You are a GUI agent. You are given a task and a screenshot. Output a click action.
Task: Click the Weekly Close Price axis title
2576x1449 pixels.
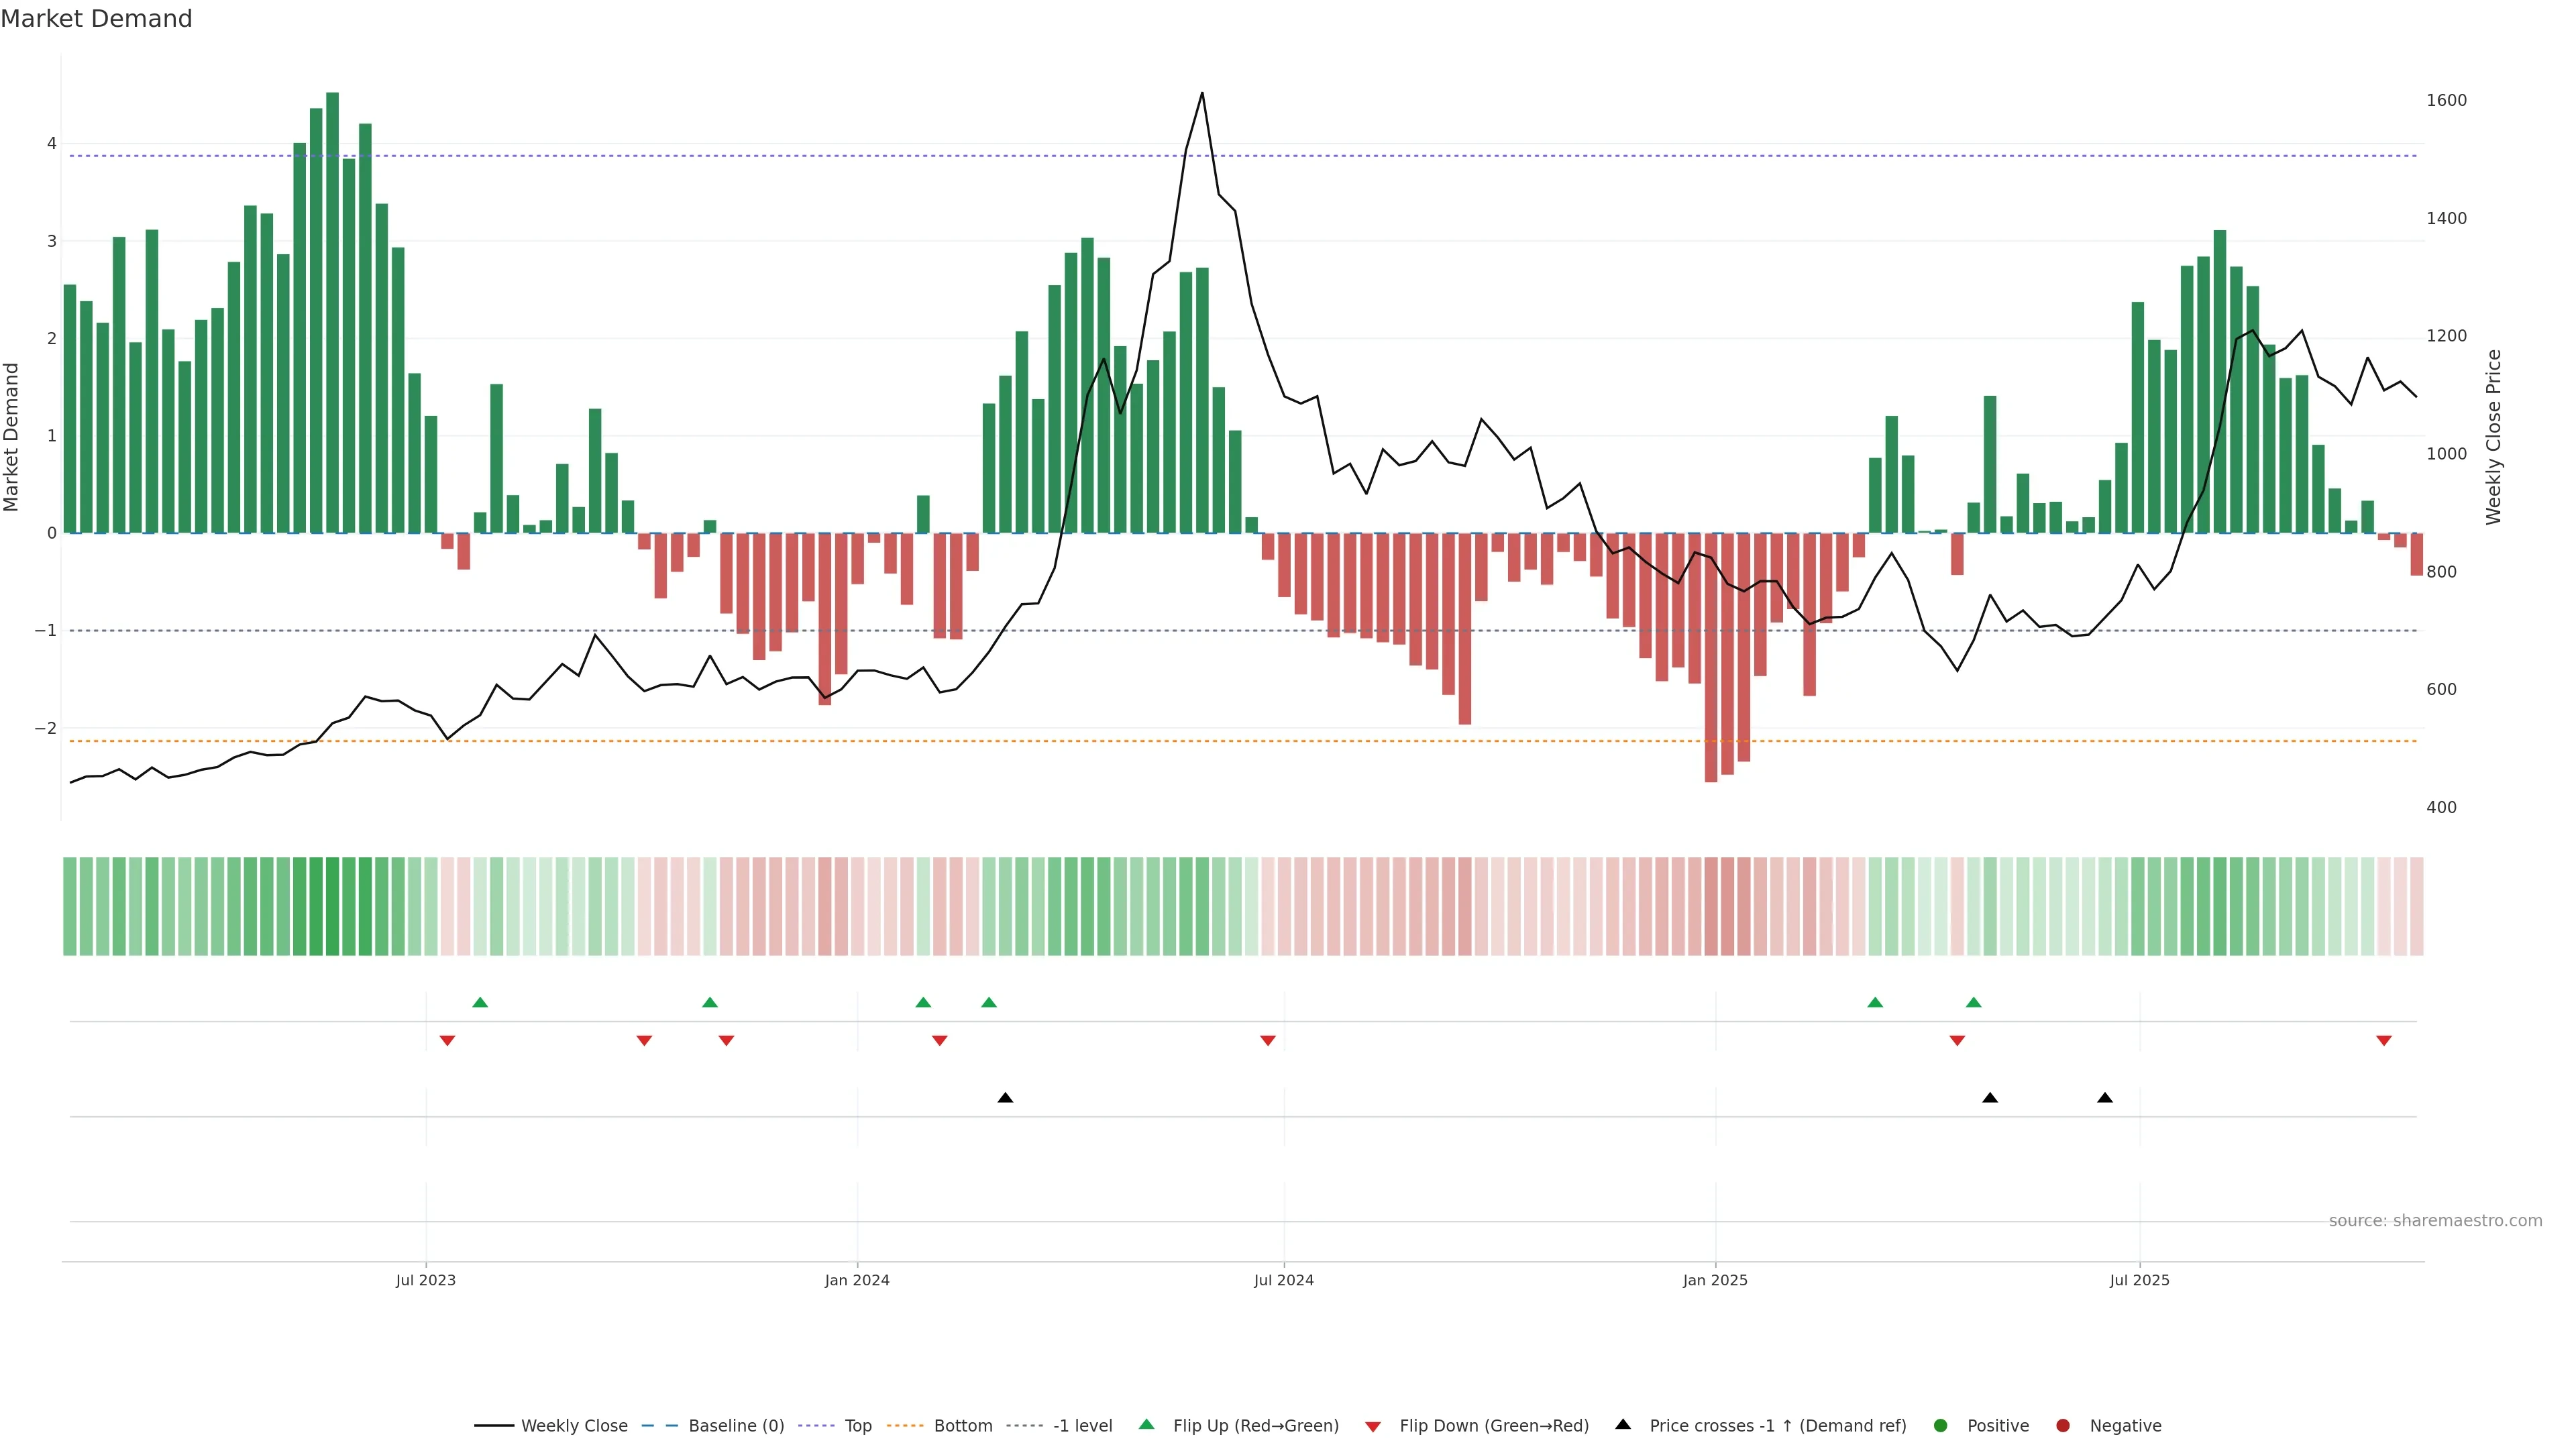pyautogui.click(x=2493, y=437)
